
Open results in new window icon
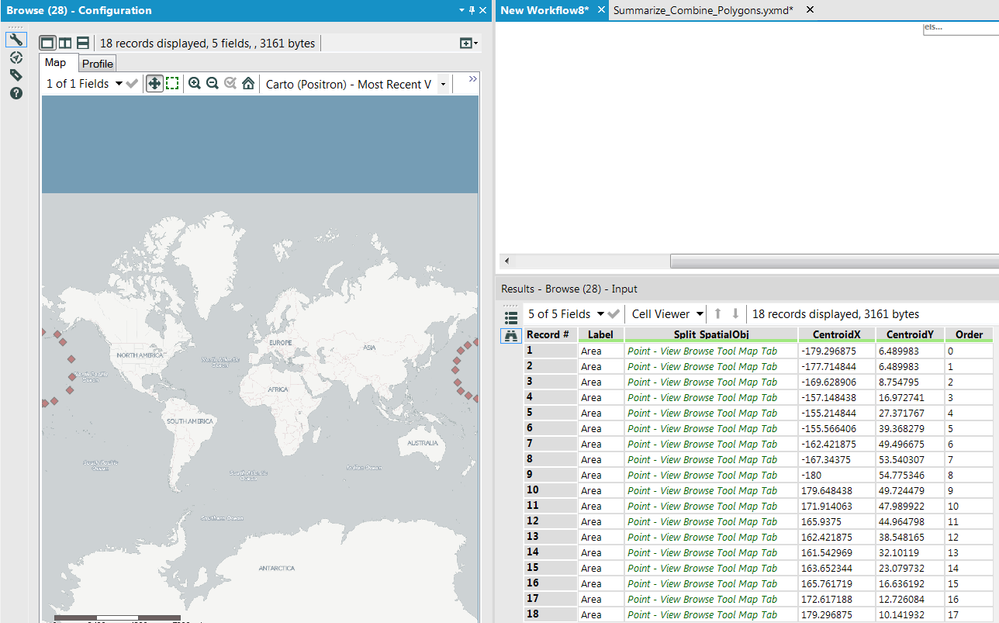[x=466, y=43]
